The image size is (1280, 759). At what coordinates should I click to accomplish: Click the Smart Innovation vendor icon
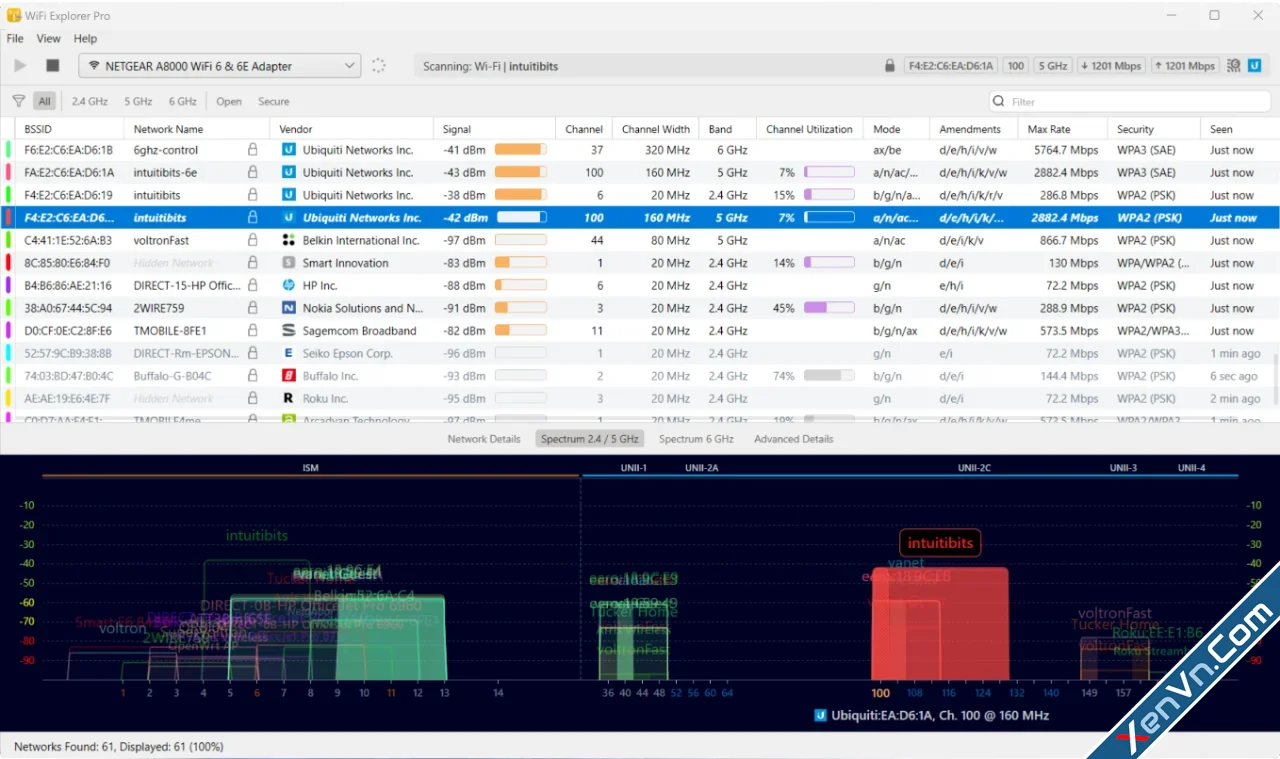coord(289,263)
